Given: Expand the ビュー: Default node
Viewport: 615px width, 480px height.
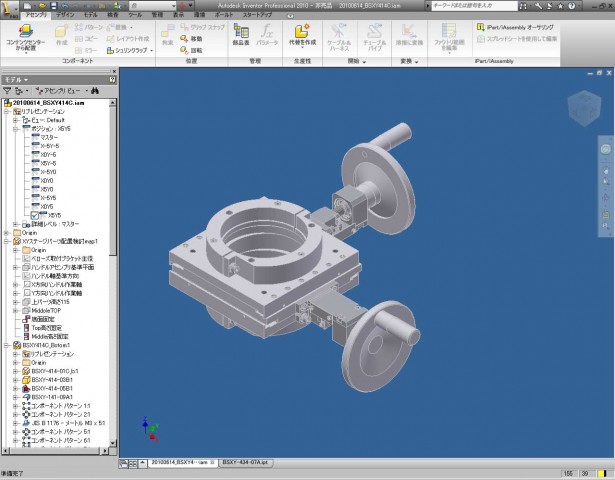Looking at the screenshot, I should coord(16,120).
